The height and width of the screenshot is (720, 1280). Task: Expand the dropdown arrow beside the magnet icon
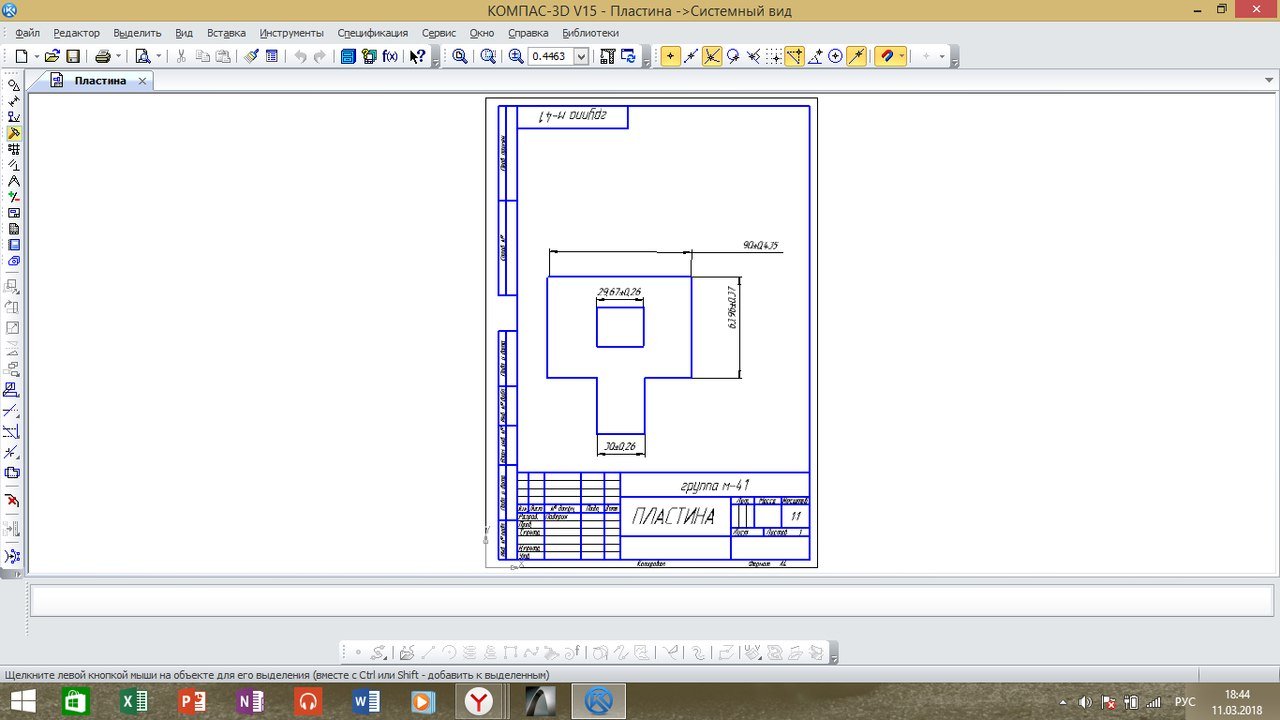(x=901, y=57)
